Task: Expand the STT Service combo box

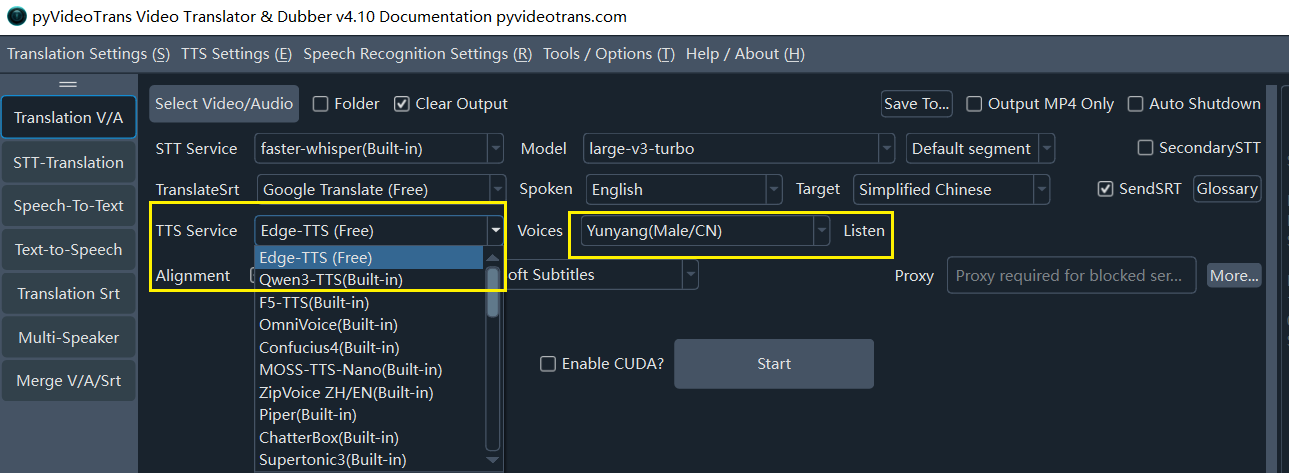Action: (380, 149)
